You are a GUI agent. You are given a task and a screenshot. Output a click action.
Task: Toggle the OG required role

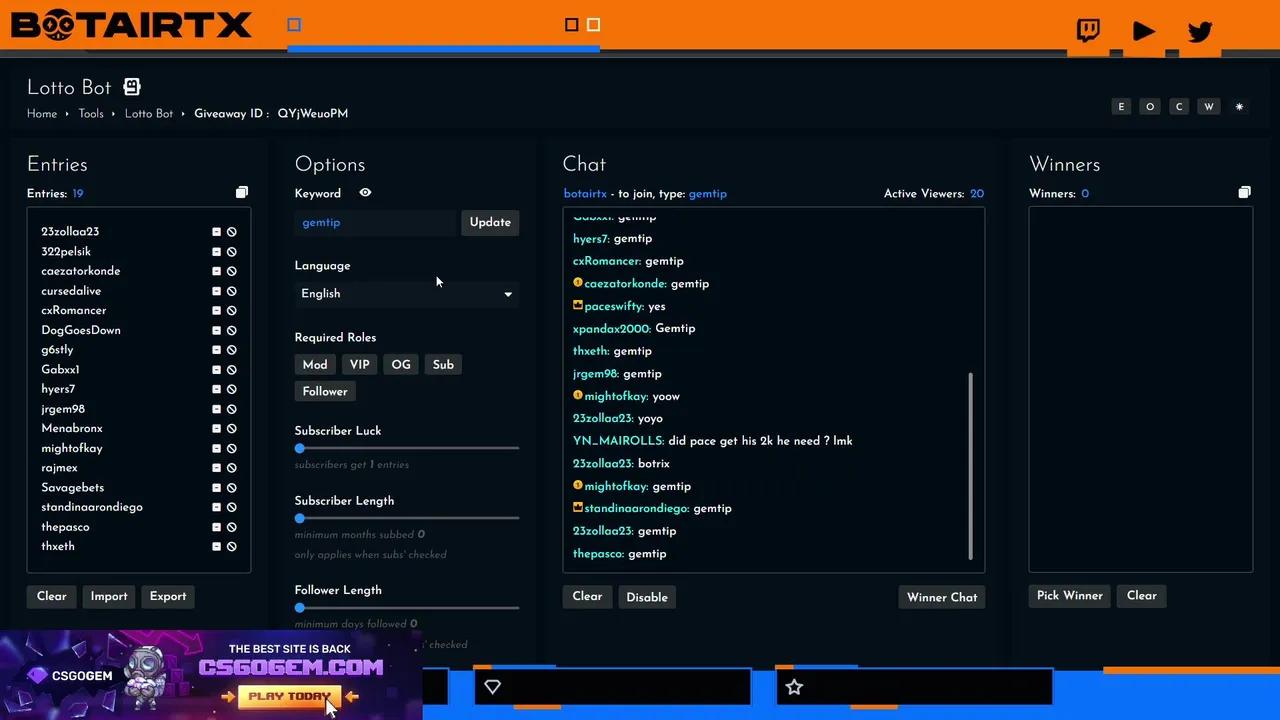point(401,365)
